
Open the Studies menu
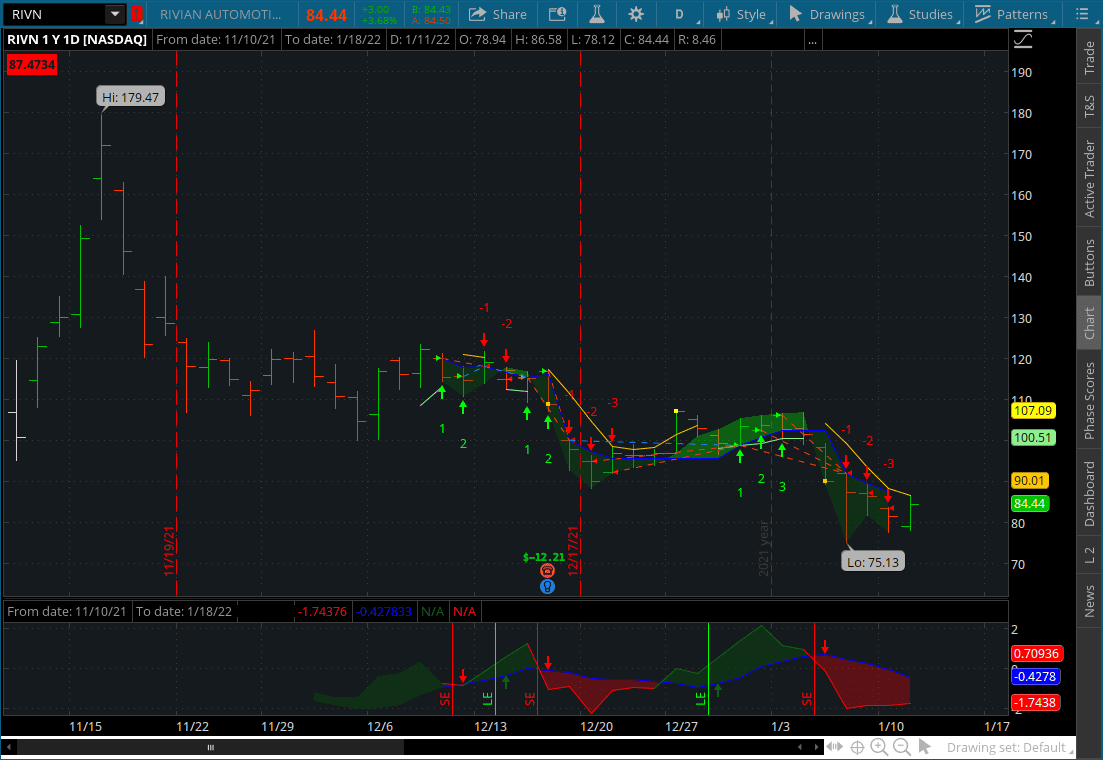(920, 14)
